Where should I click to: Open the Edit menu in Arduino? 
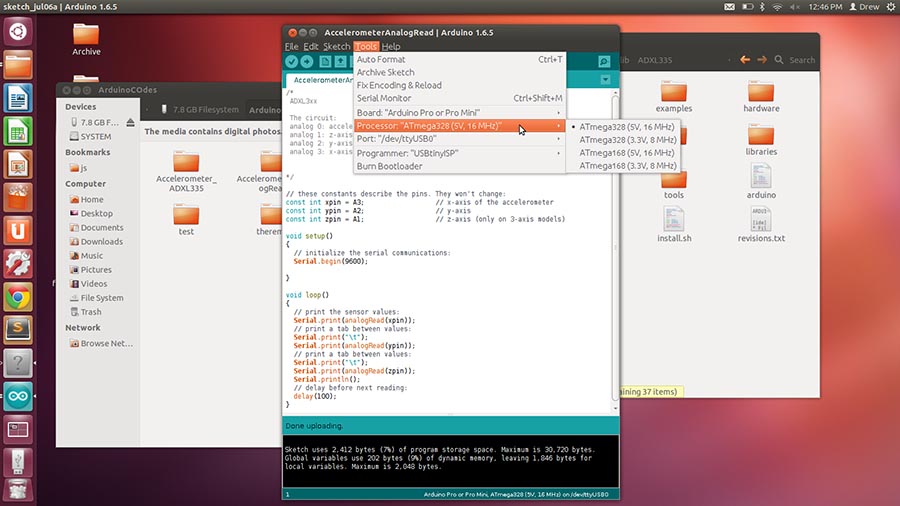point(311,46)
